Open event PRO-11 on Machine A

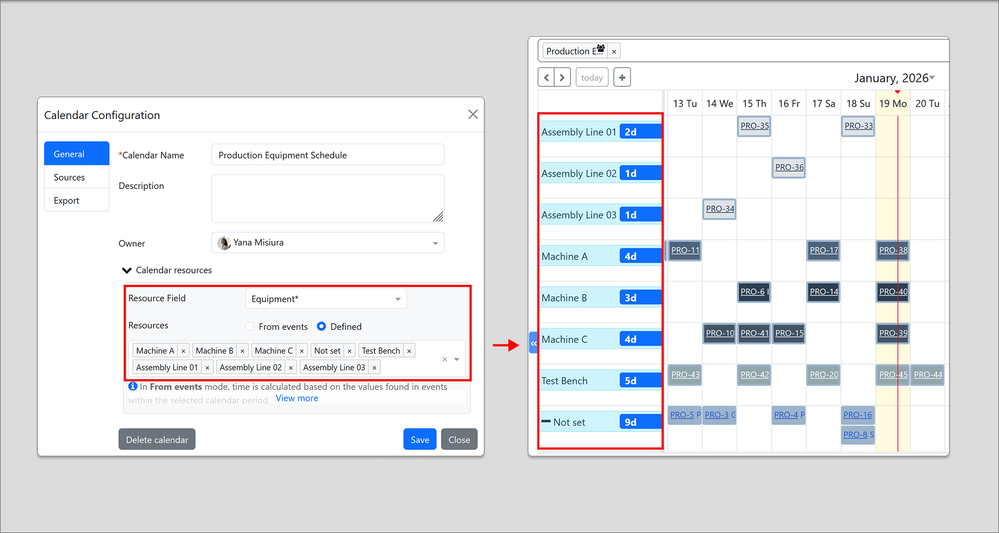(685, 250)
